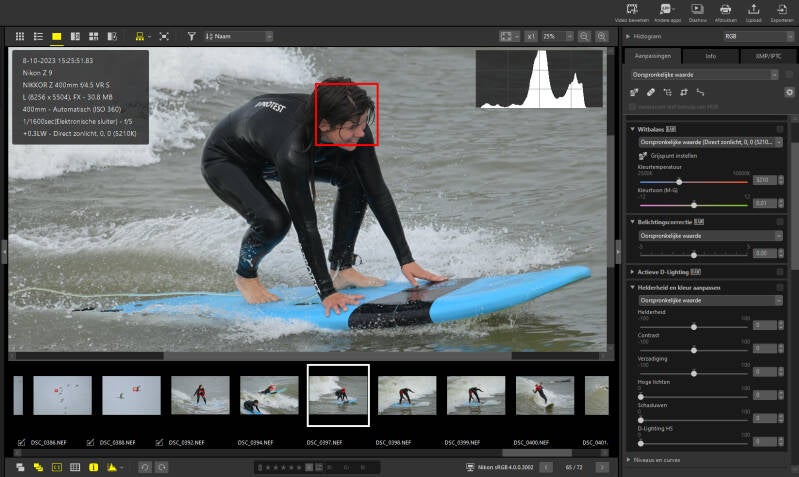Select the highlighted yellow image viewer mode
This screenshot has height=477, width=799.
[57, 36]
